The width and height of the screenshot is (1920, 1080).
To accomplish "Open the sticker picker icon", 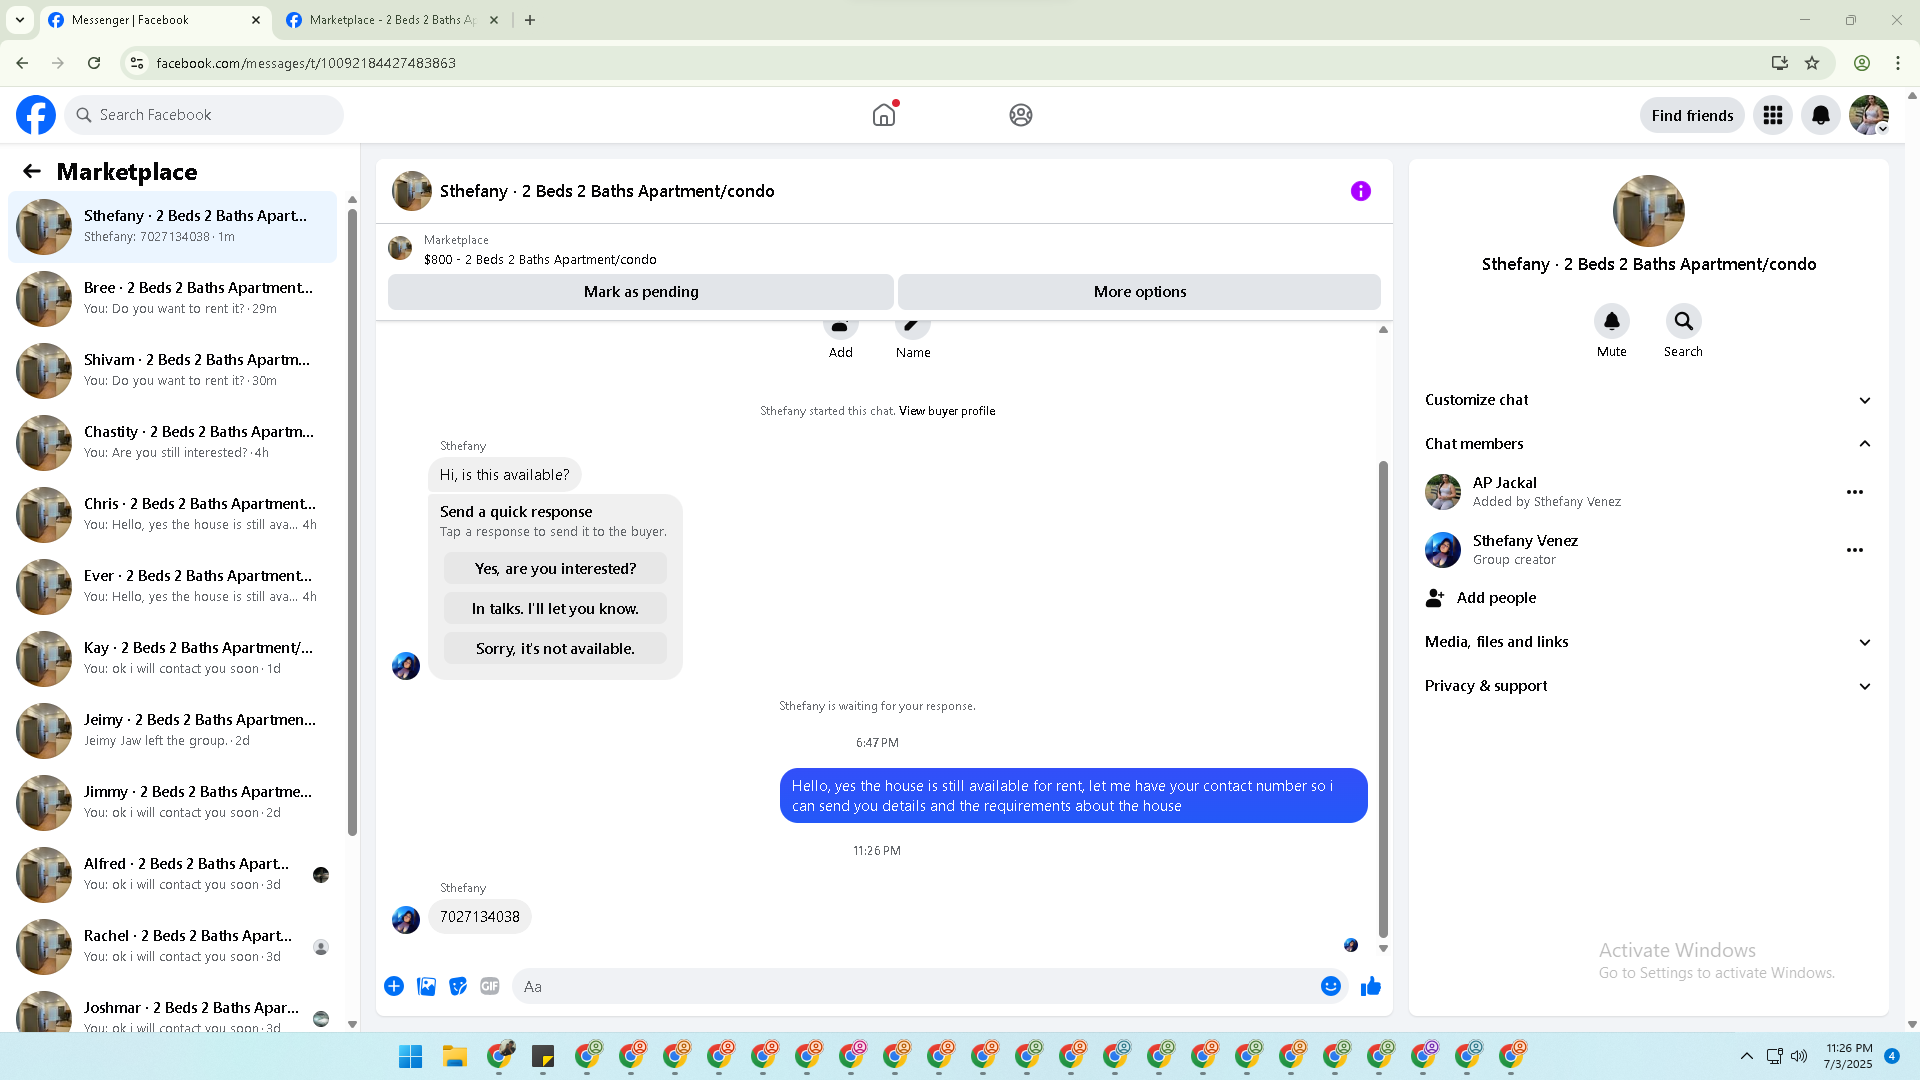I will (x=458, y=986).
